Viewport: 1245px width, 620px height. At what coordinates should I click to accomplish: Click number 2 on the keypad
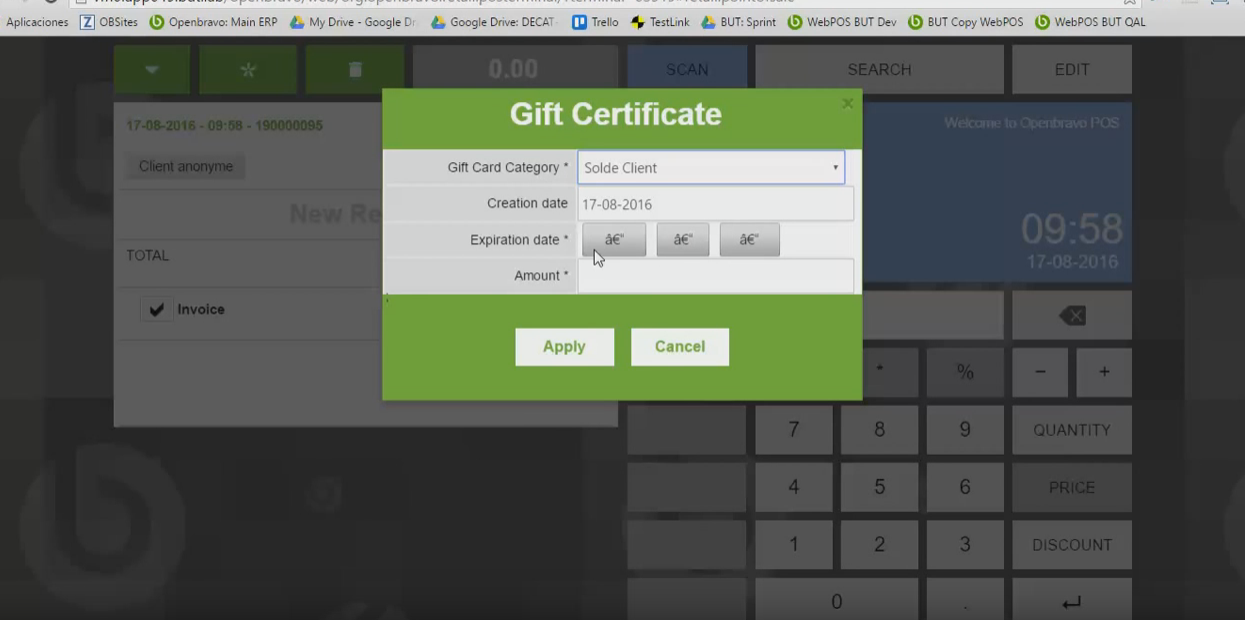tap(880, 545)
